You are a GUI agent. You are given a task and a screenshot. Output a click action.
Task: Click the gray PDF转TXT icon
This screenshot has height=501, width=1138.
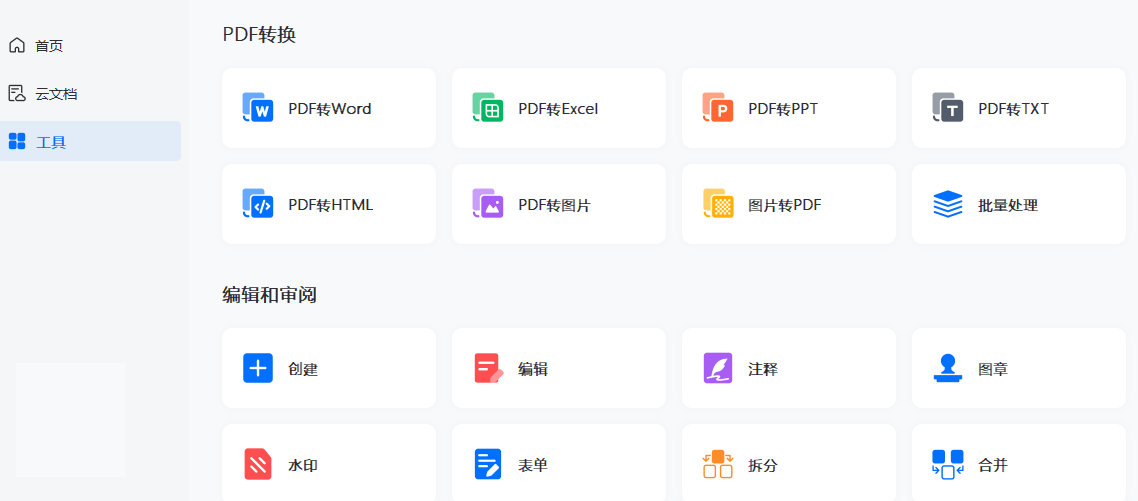[x=948, y=107]
